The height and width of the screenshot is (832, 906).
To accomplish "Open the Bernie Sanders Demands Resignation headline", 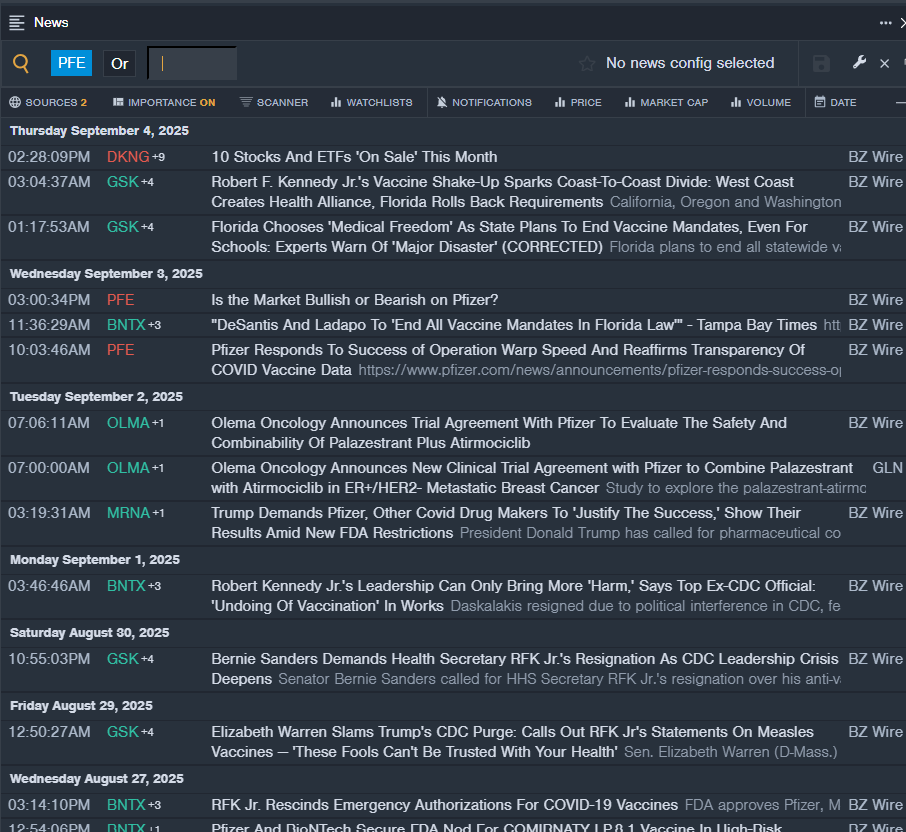I will [525, 668].
